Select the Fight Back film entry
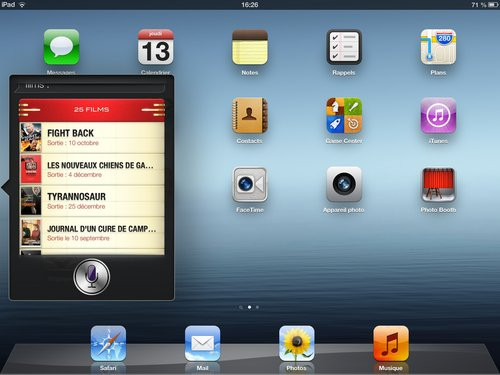 click(x=92, y=138)
